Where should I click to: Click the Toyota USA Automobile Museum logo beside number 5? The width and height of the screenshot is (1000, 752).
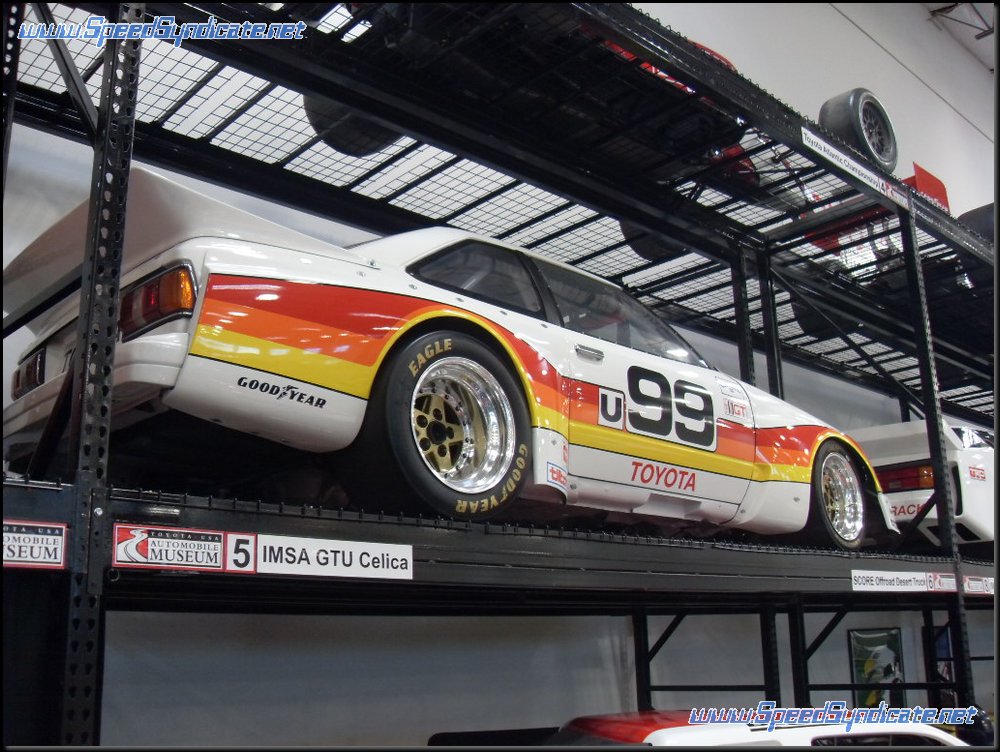coord(169,547)
